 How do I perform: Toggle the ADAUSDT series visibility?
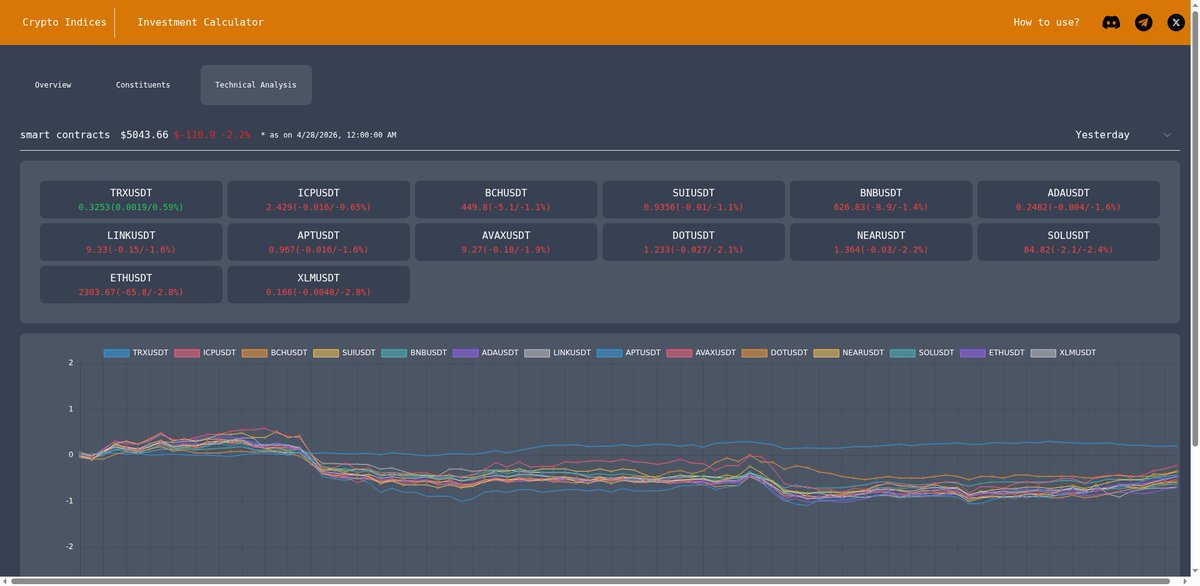click(464, 352)
